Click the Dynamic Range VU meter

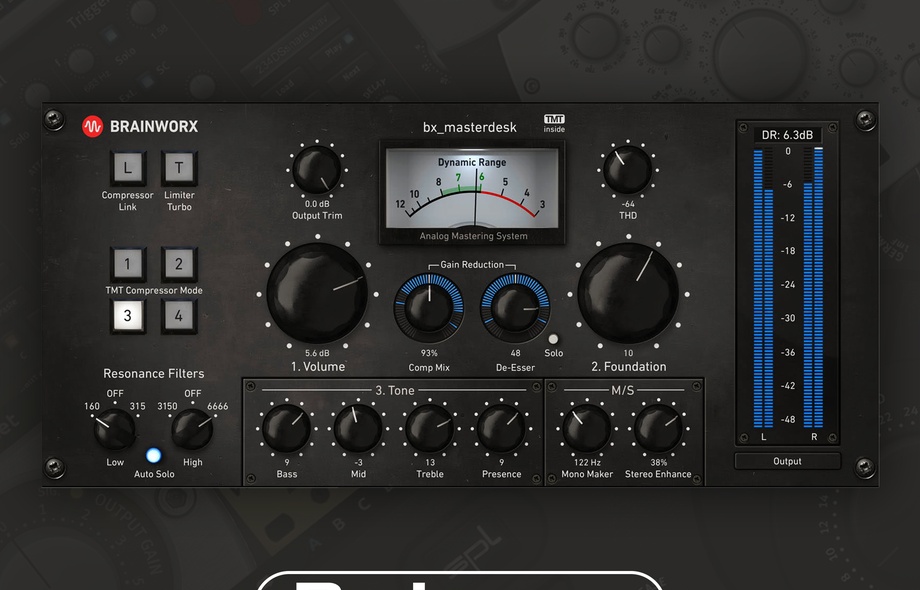(472, 193)
